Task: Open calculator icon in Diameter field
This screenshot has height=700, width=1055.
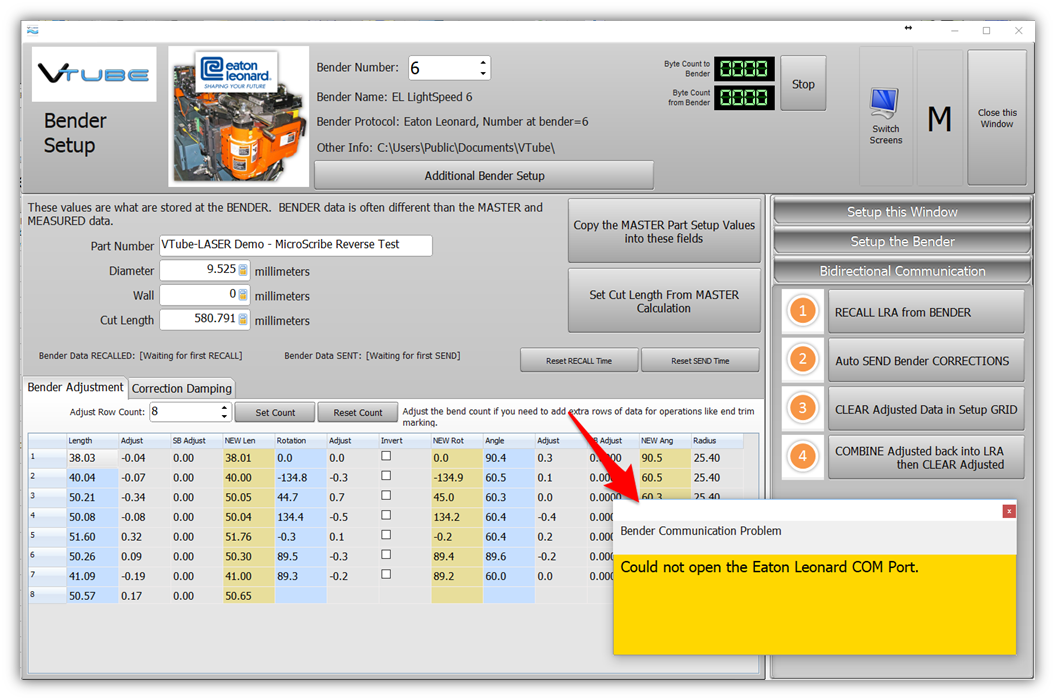Action: [242, 270]
